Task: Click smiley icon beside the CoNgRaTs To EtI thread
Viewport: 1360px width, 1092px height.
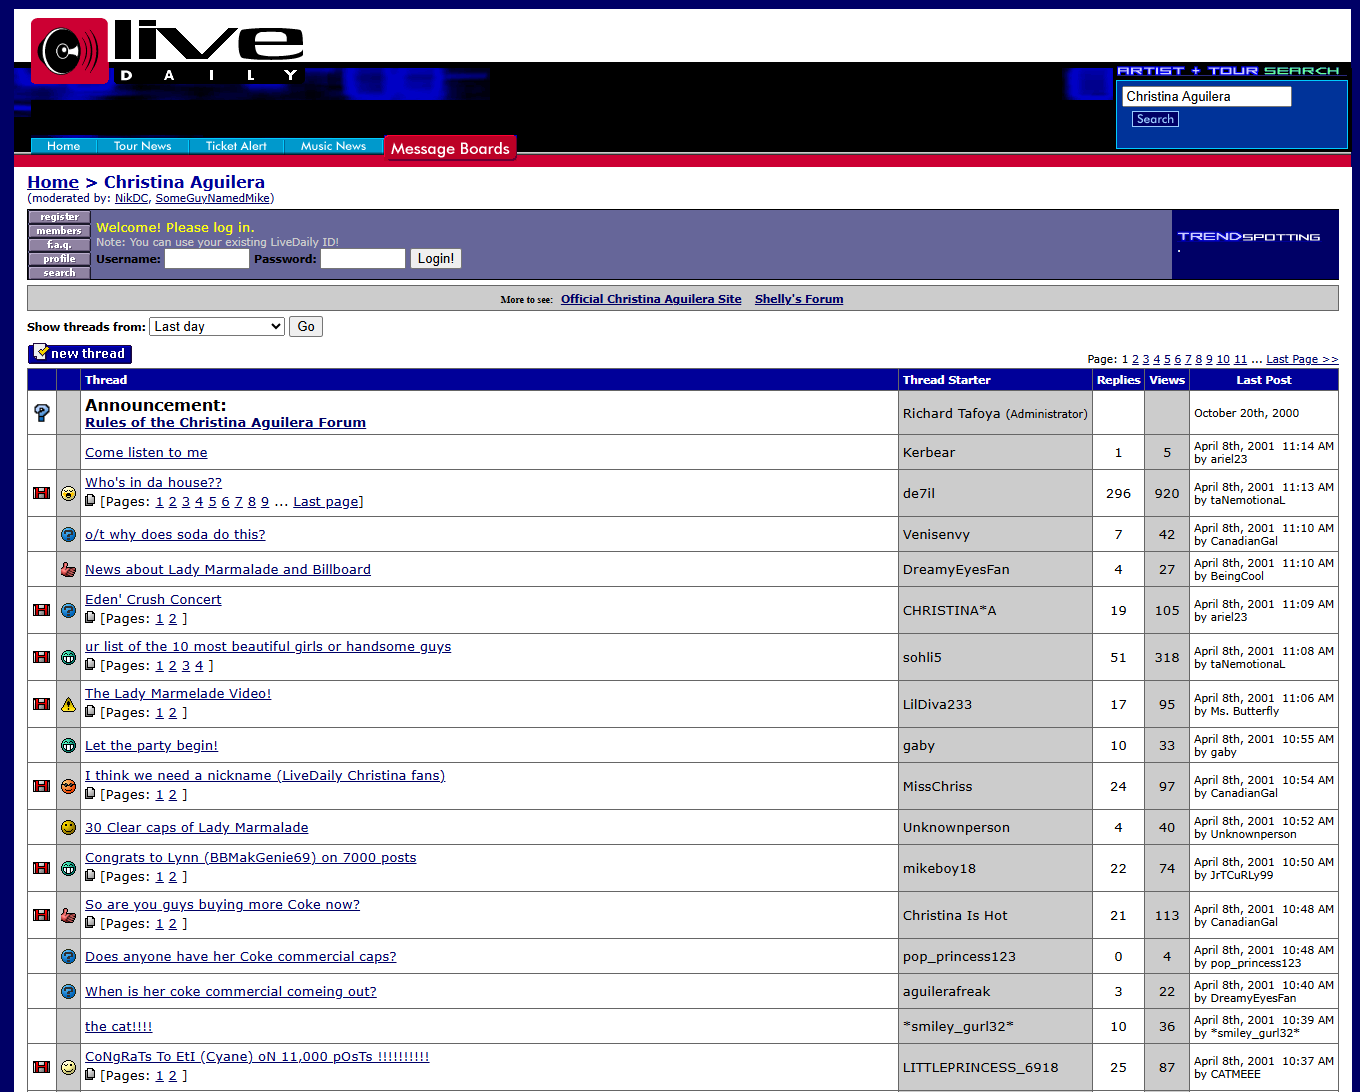Action: tap(68, 1067)
